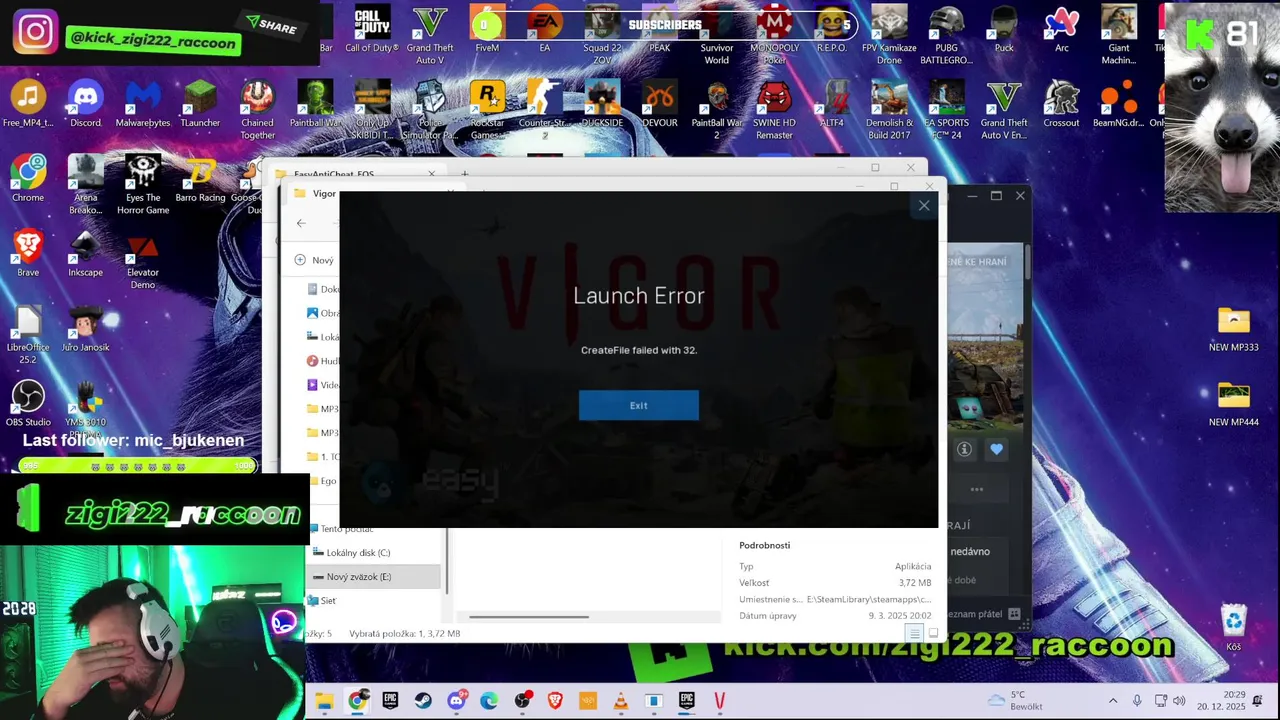Open Demolish & Build 2017 shortcut
Screen dimensions: 1280x720
(x=889, y=111)
